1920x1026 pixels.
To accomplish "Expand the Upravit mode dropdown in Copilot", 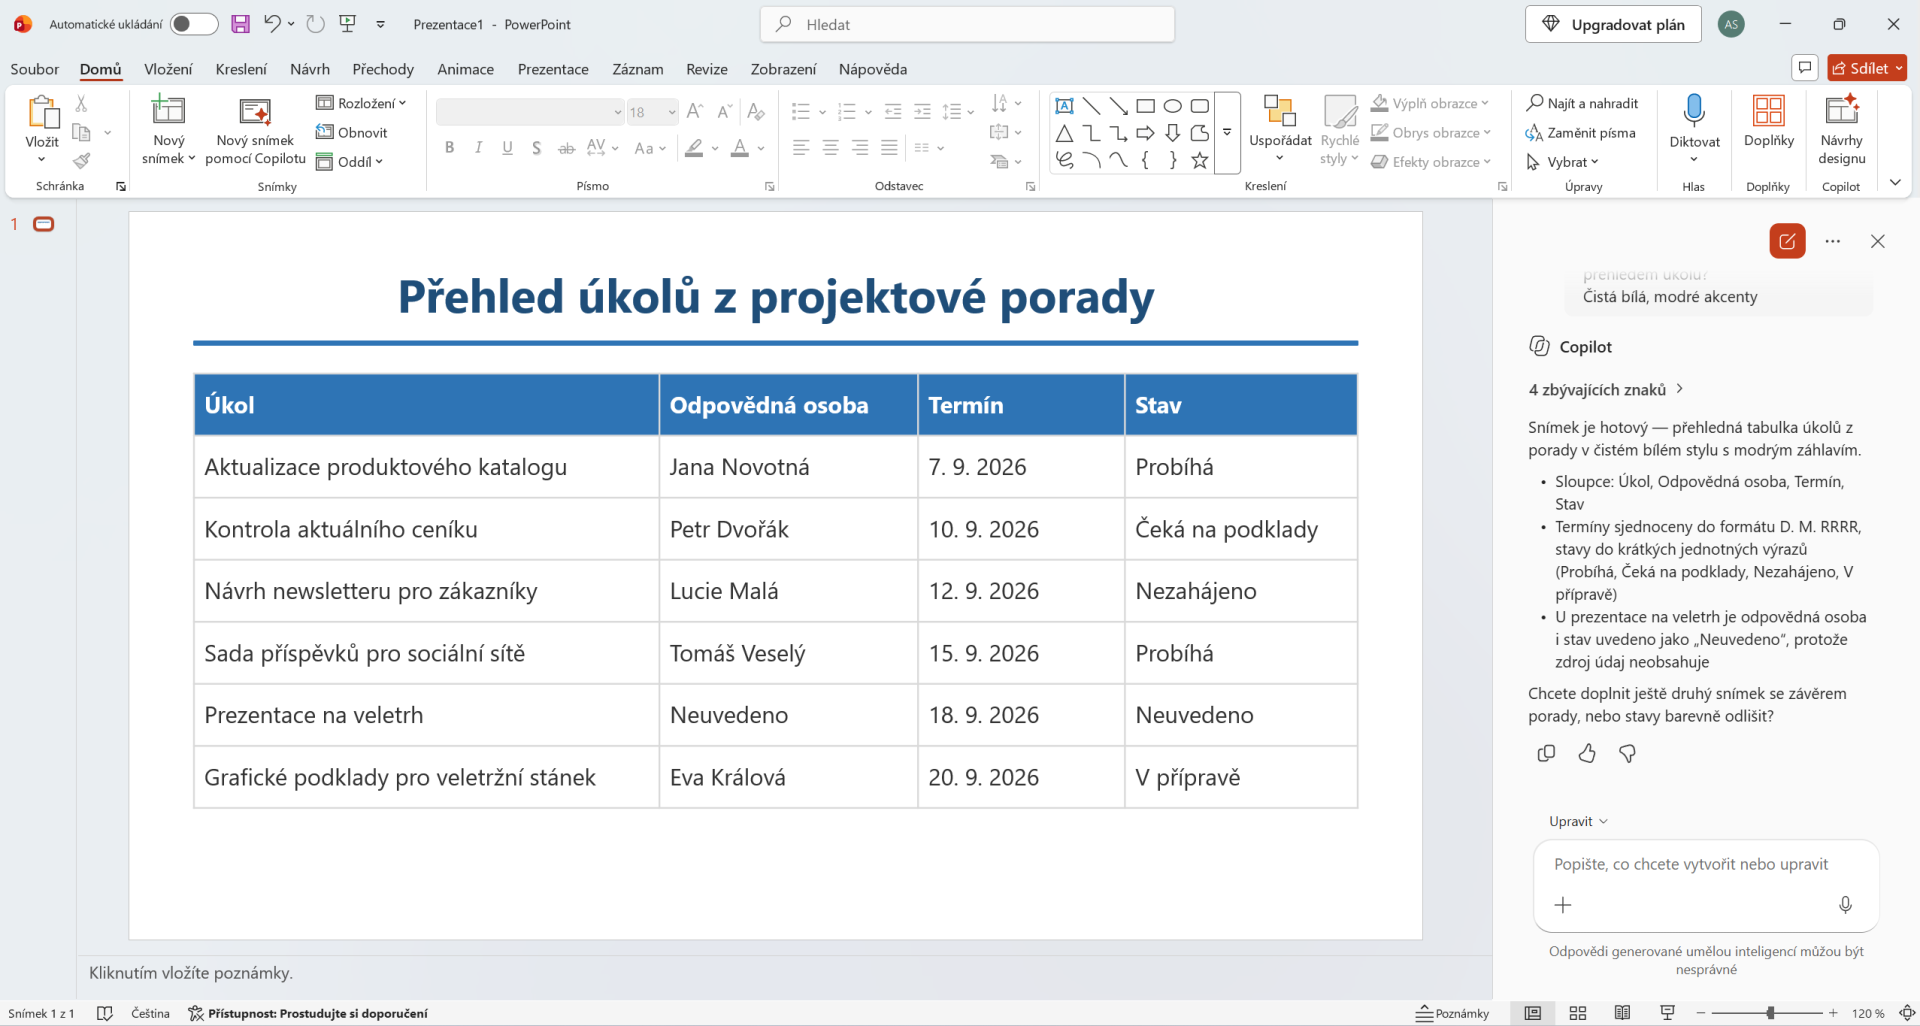I will click(x=1578, y=821).
